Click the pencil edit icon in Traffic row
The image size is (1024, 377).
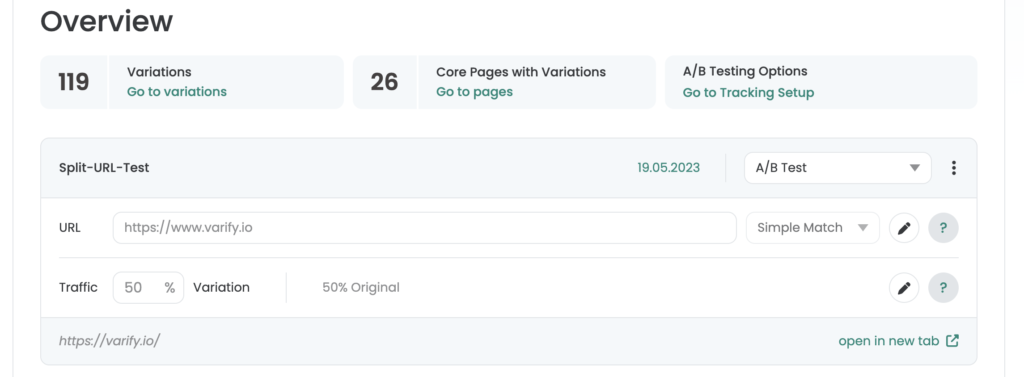point(904,288)
